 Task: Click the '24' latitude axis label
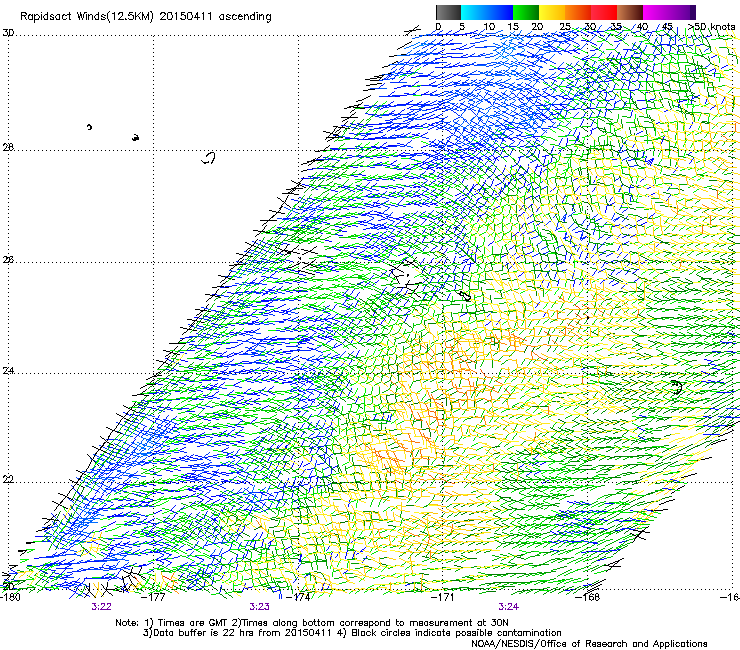(8, 371)
